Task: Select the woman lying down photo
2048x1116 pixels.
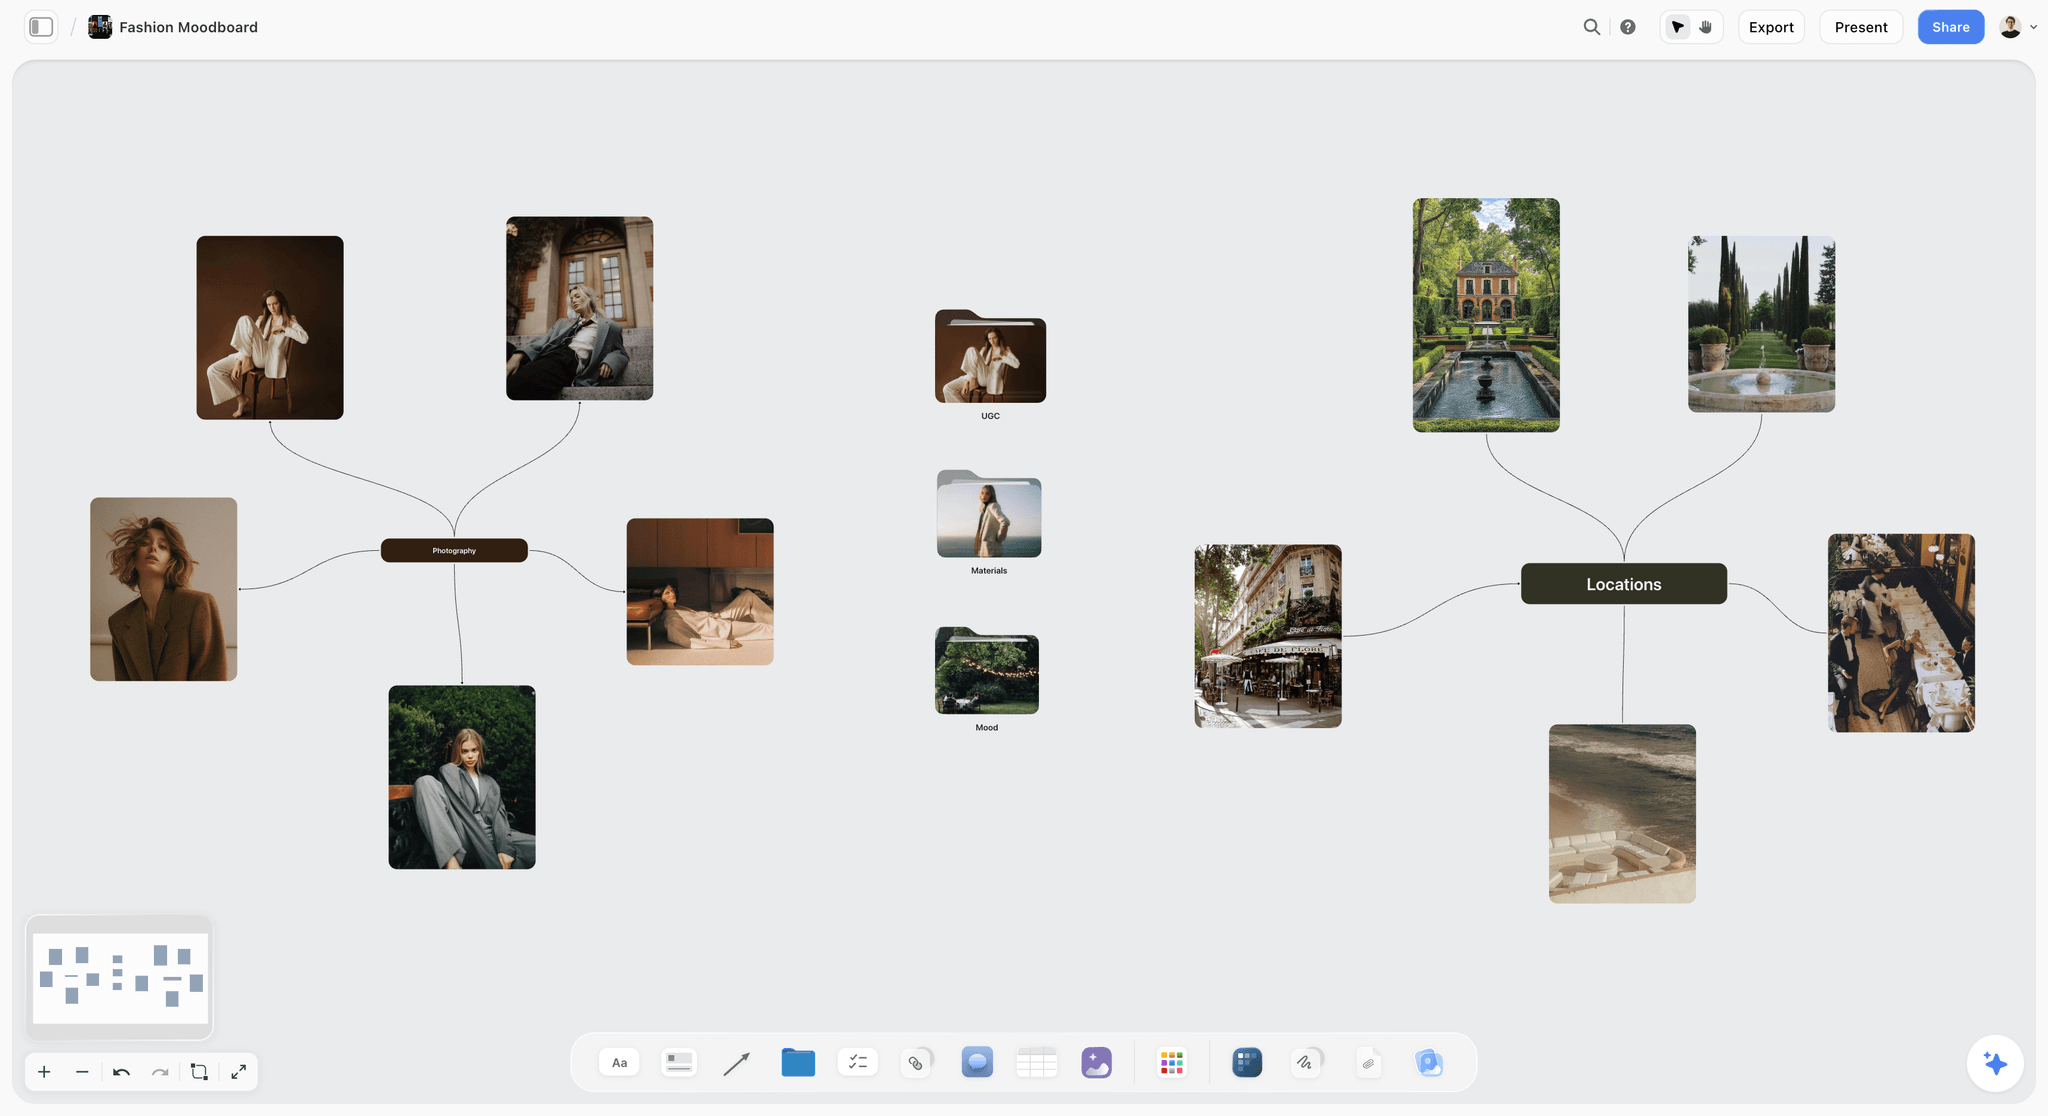Action: point(700,591)
